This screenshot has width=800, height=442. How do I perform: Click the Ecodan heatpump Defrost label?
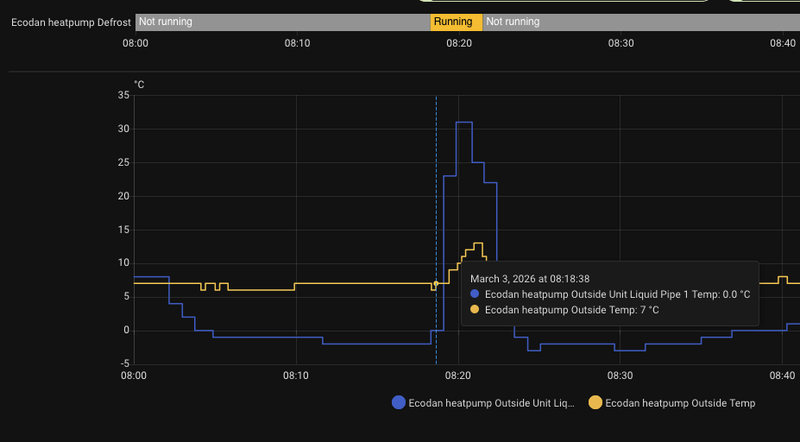(x=71, y=22)
